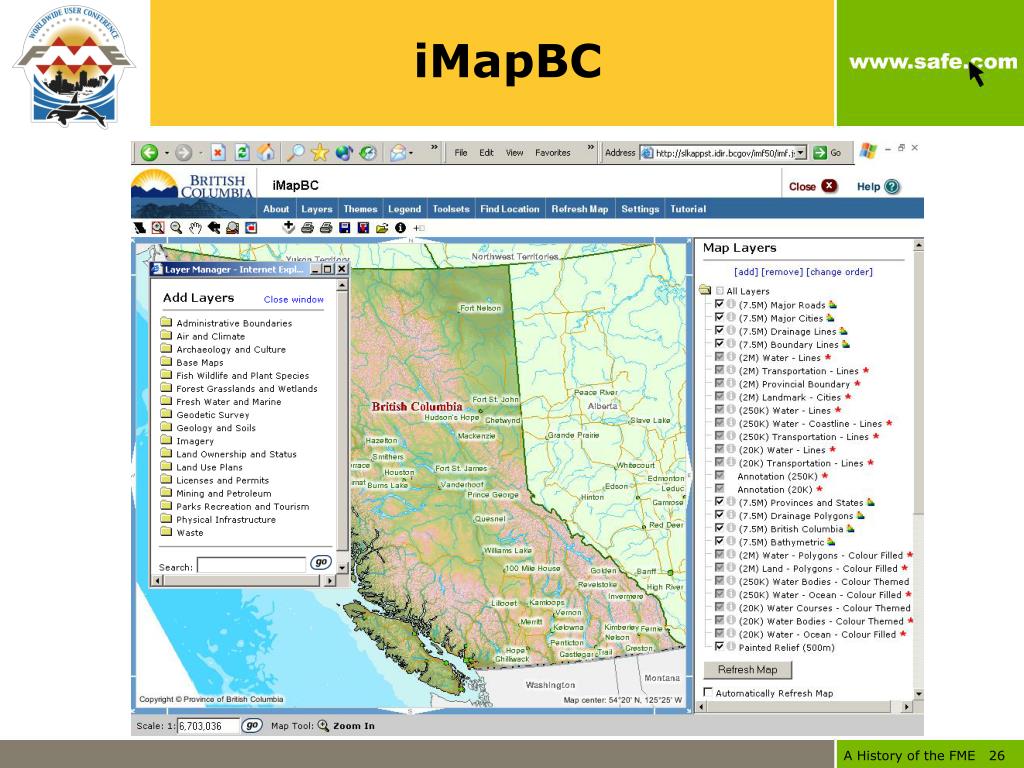Screen dimensions: 1024x768
Task: Open the browser Favorites star icon
Action: 319,153
